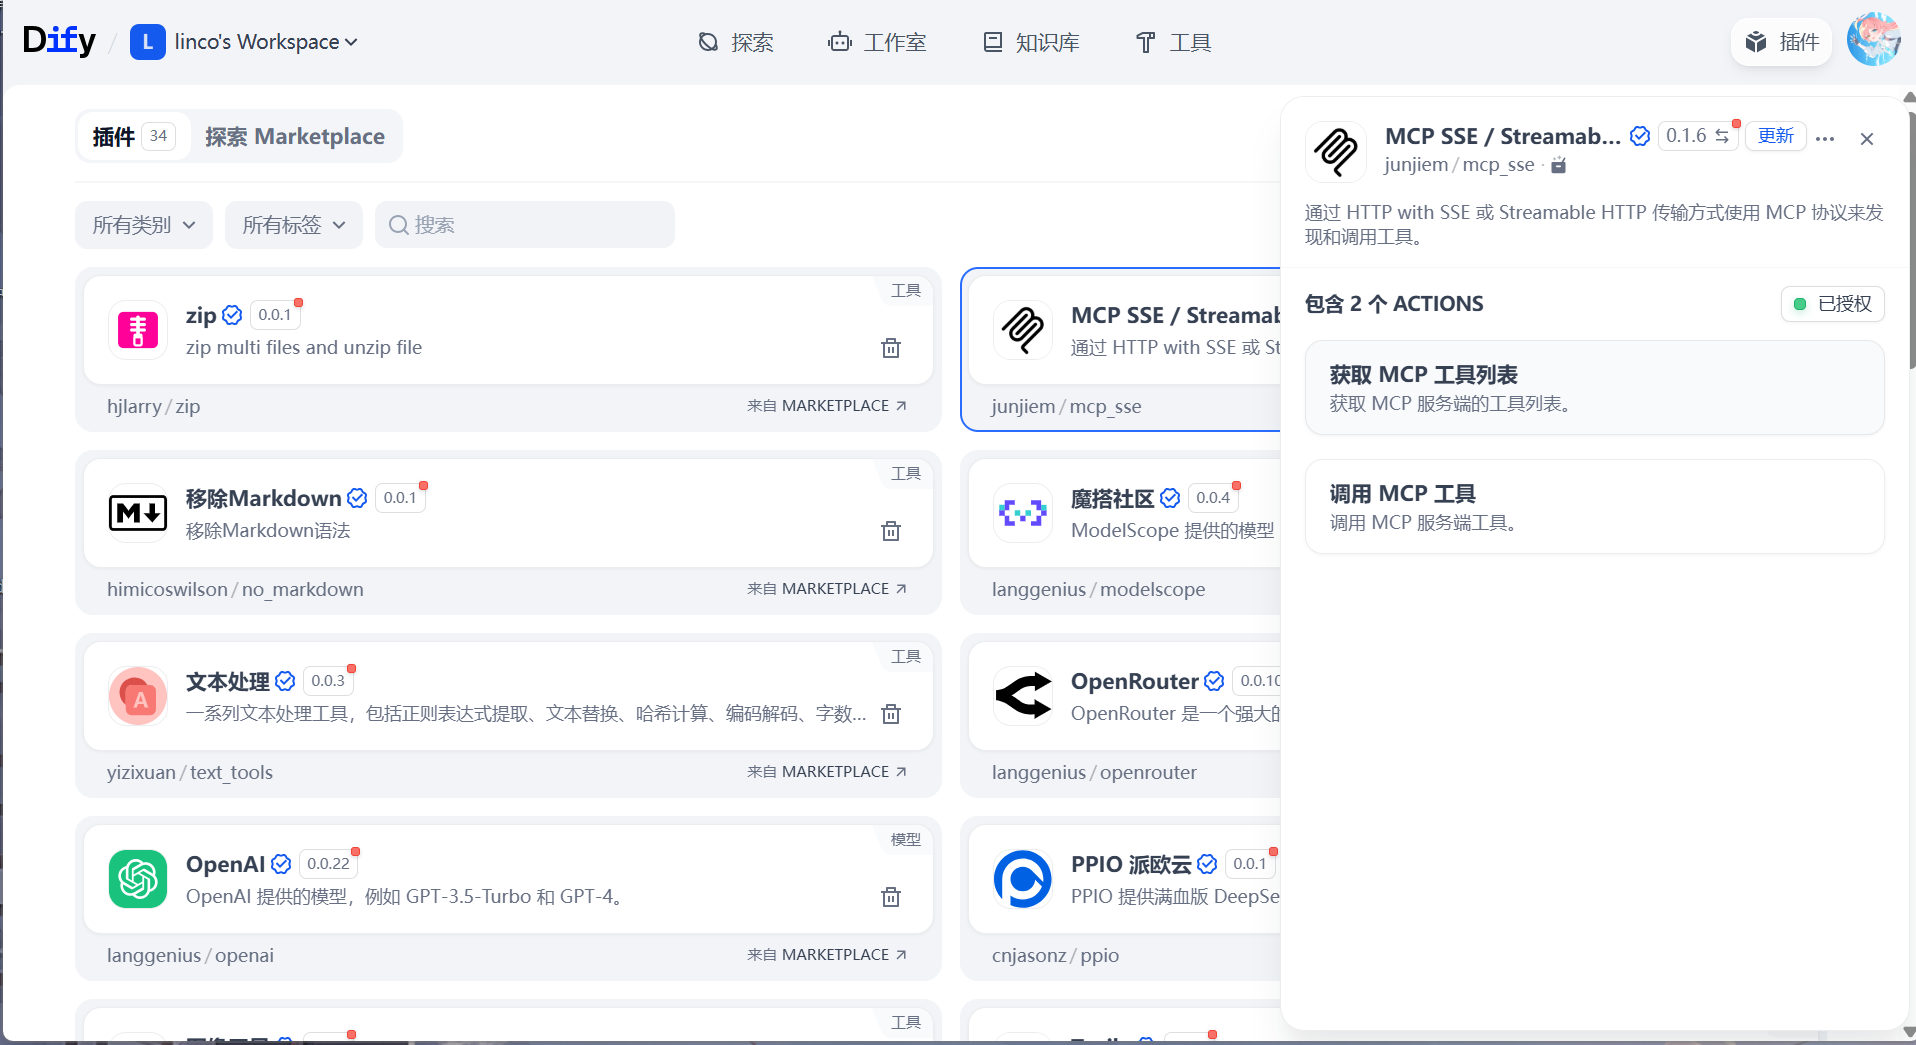Click the 更新 update button
Image resolution: width=1916 pixels, height=1045 pixels.
click(x=1776, y=136)
